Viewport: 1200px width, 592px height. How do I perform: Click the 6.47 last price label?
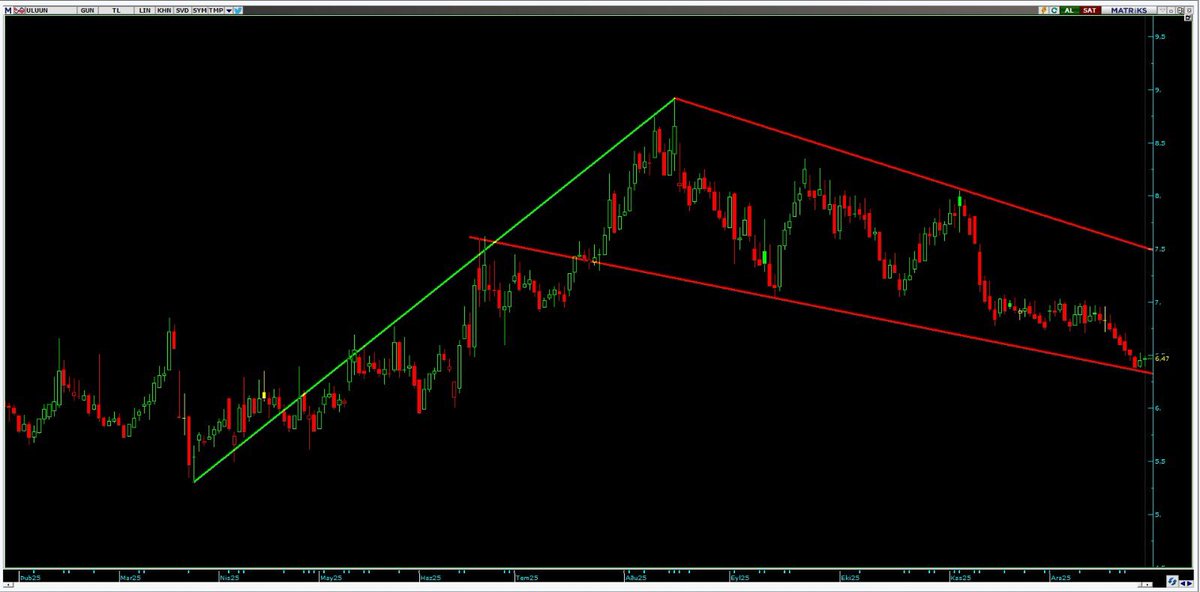pos(1161,357)
